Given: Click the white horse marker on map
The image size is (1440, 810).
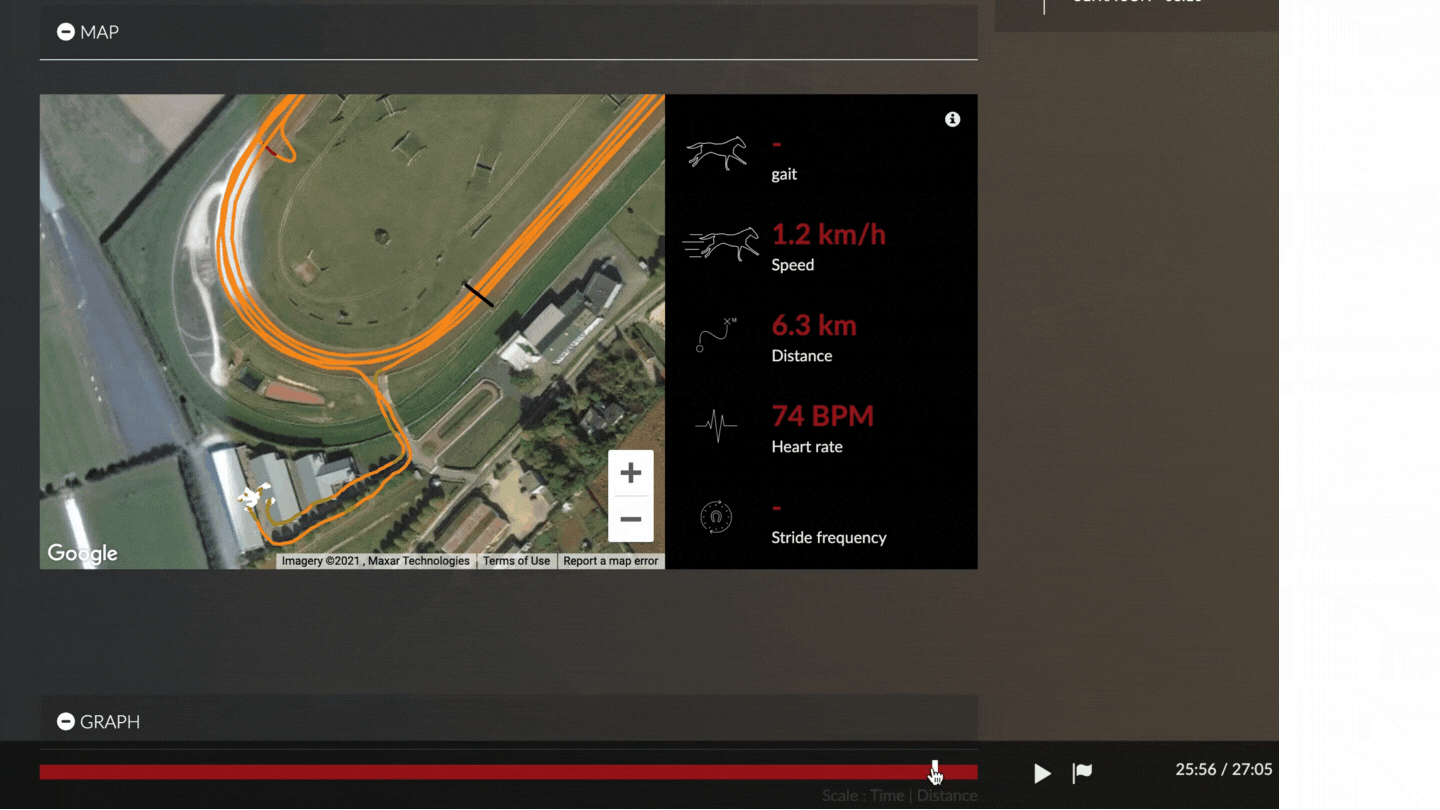Looking at the screenshot, I should coord(255,496).
